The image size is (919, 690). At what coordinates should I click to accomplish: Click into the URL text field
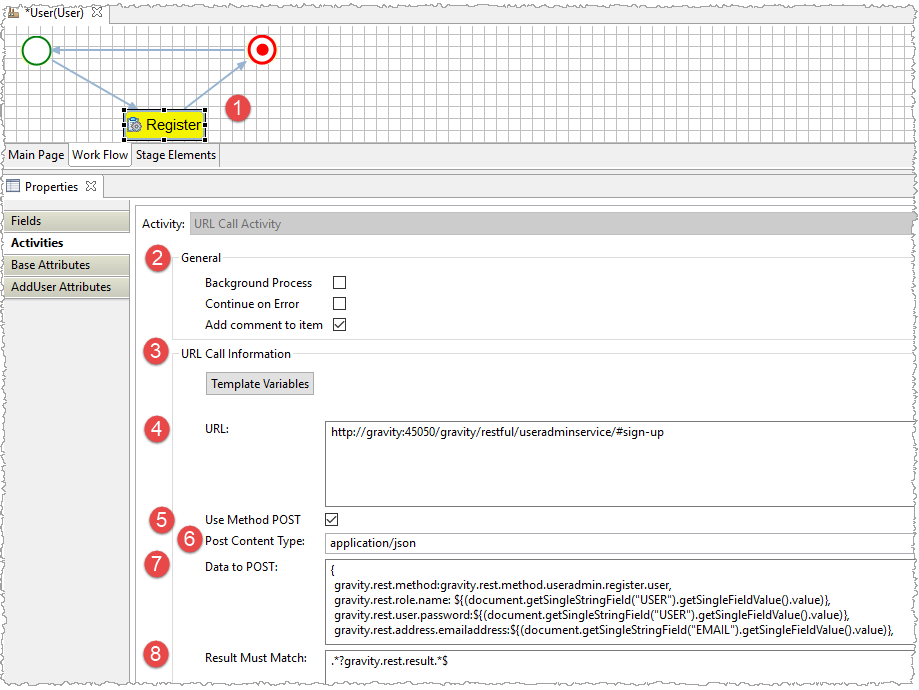click(618, 463)
